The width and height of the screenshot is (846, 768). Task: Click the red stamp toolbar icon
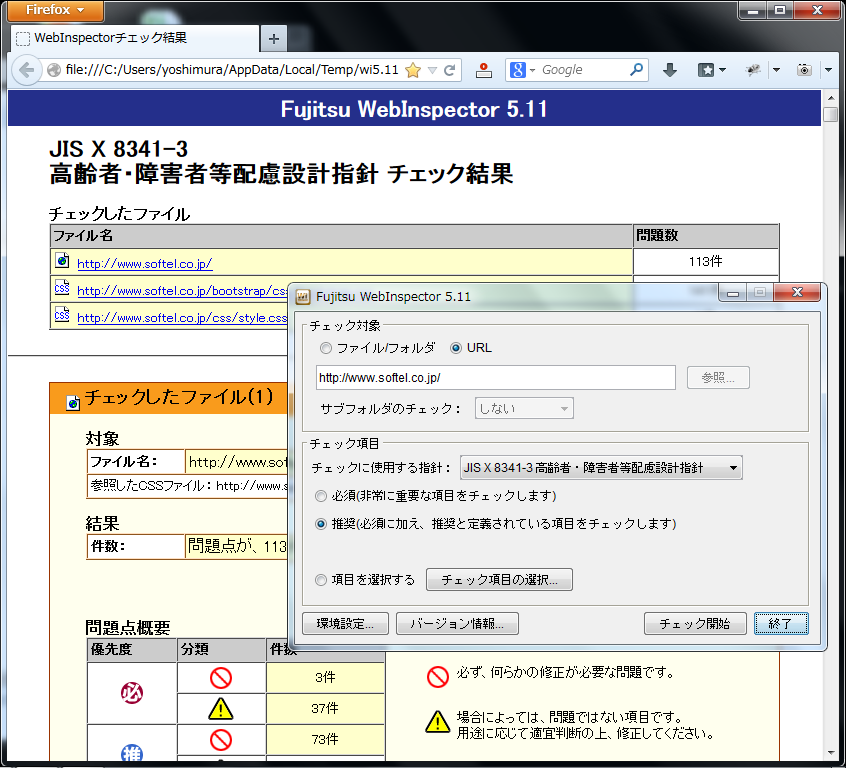point(484,70)
